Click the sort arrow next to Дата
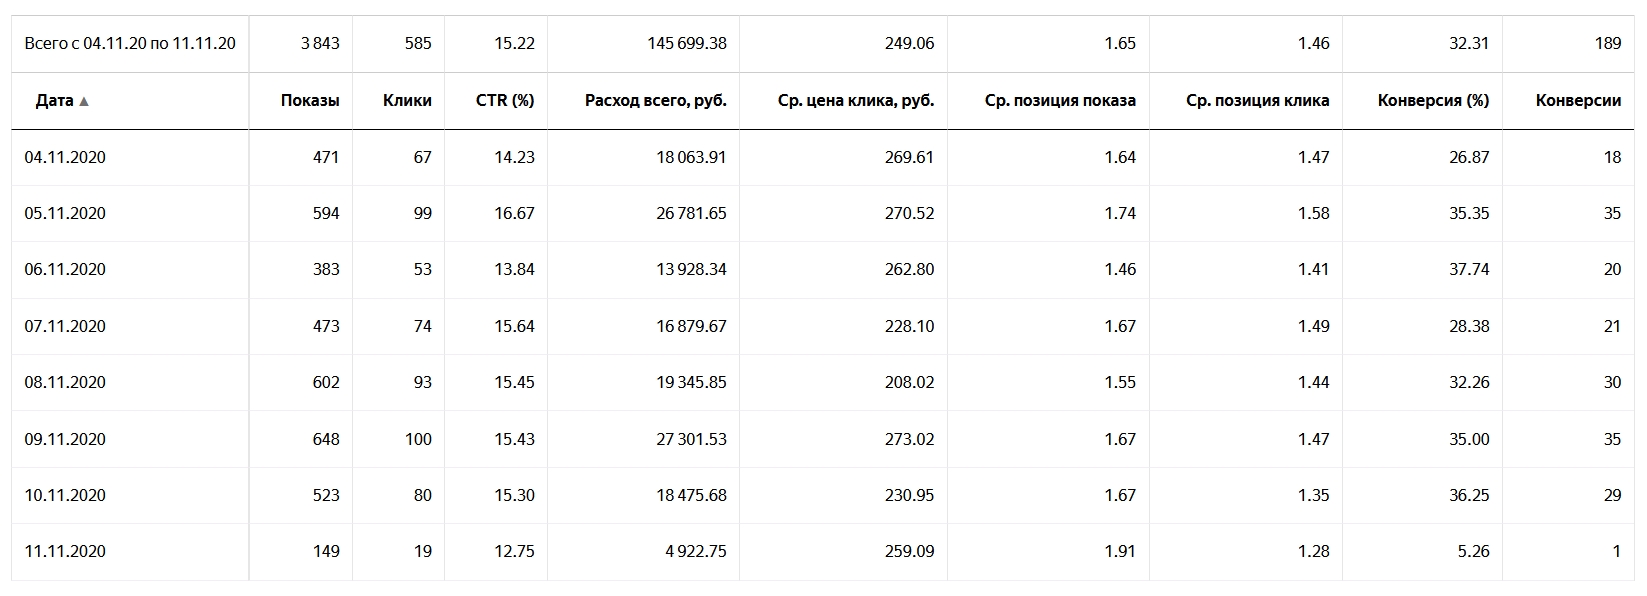This screenshot has width=1647, height=596. tap(84, 101)
